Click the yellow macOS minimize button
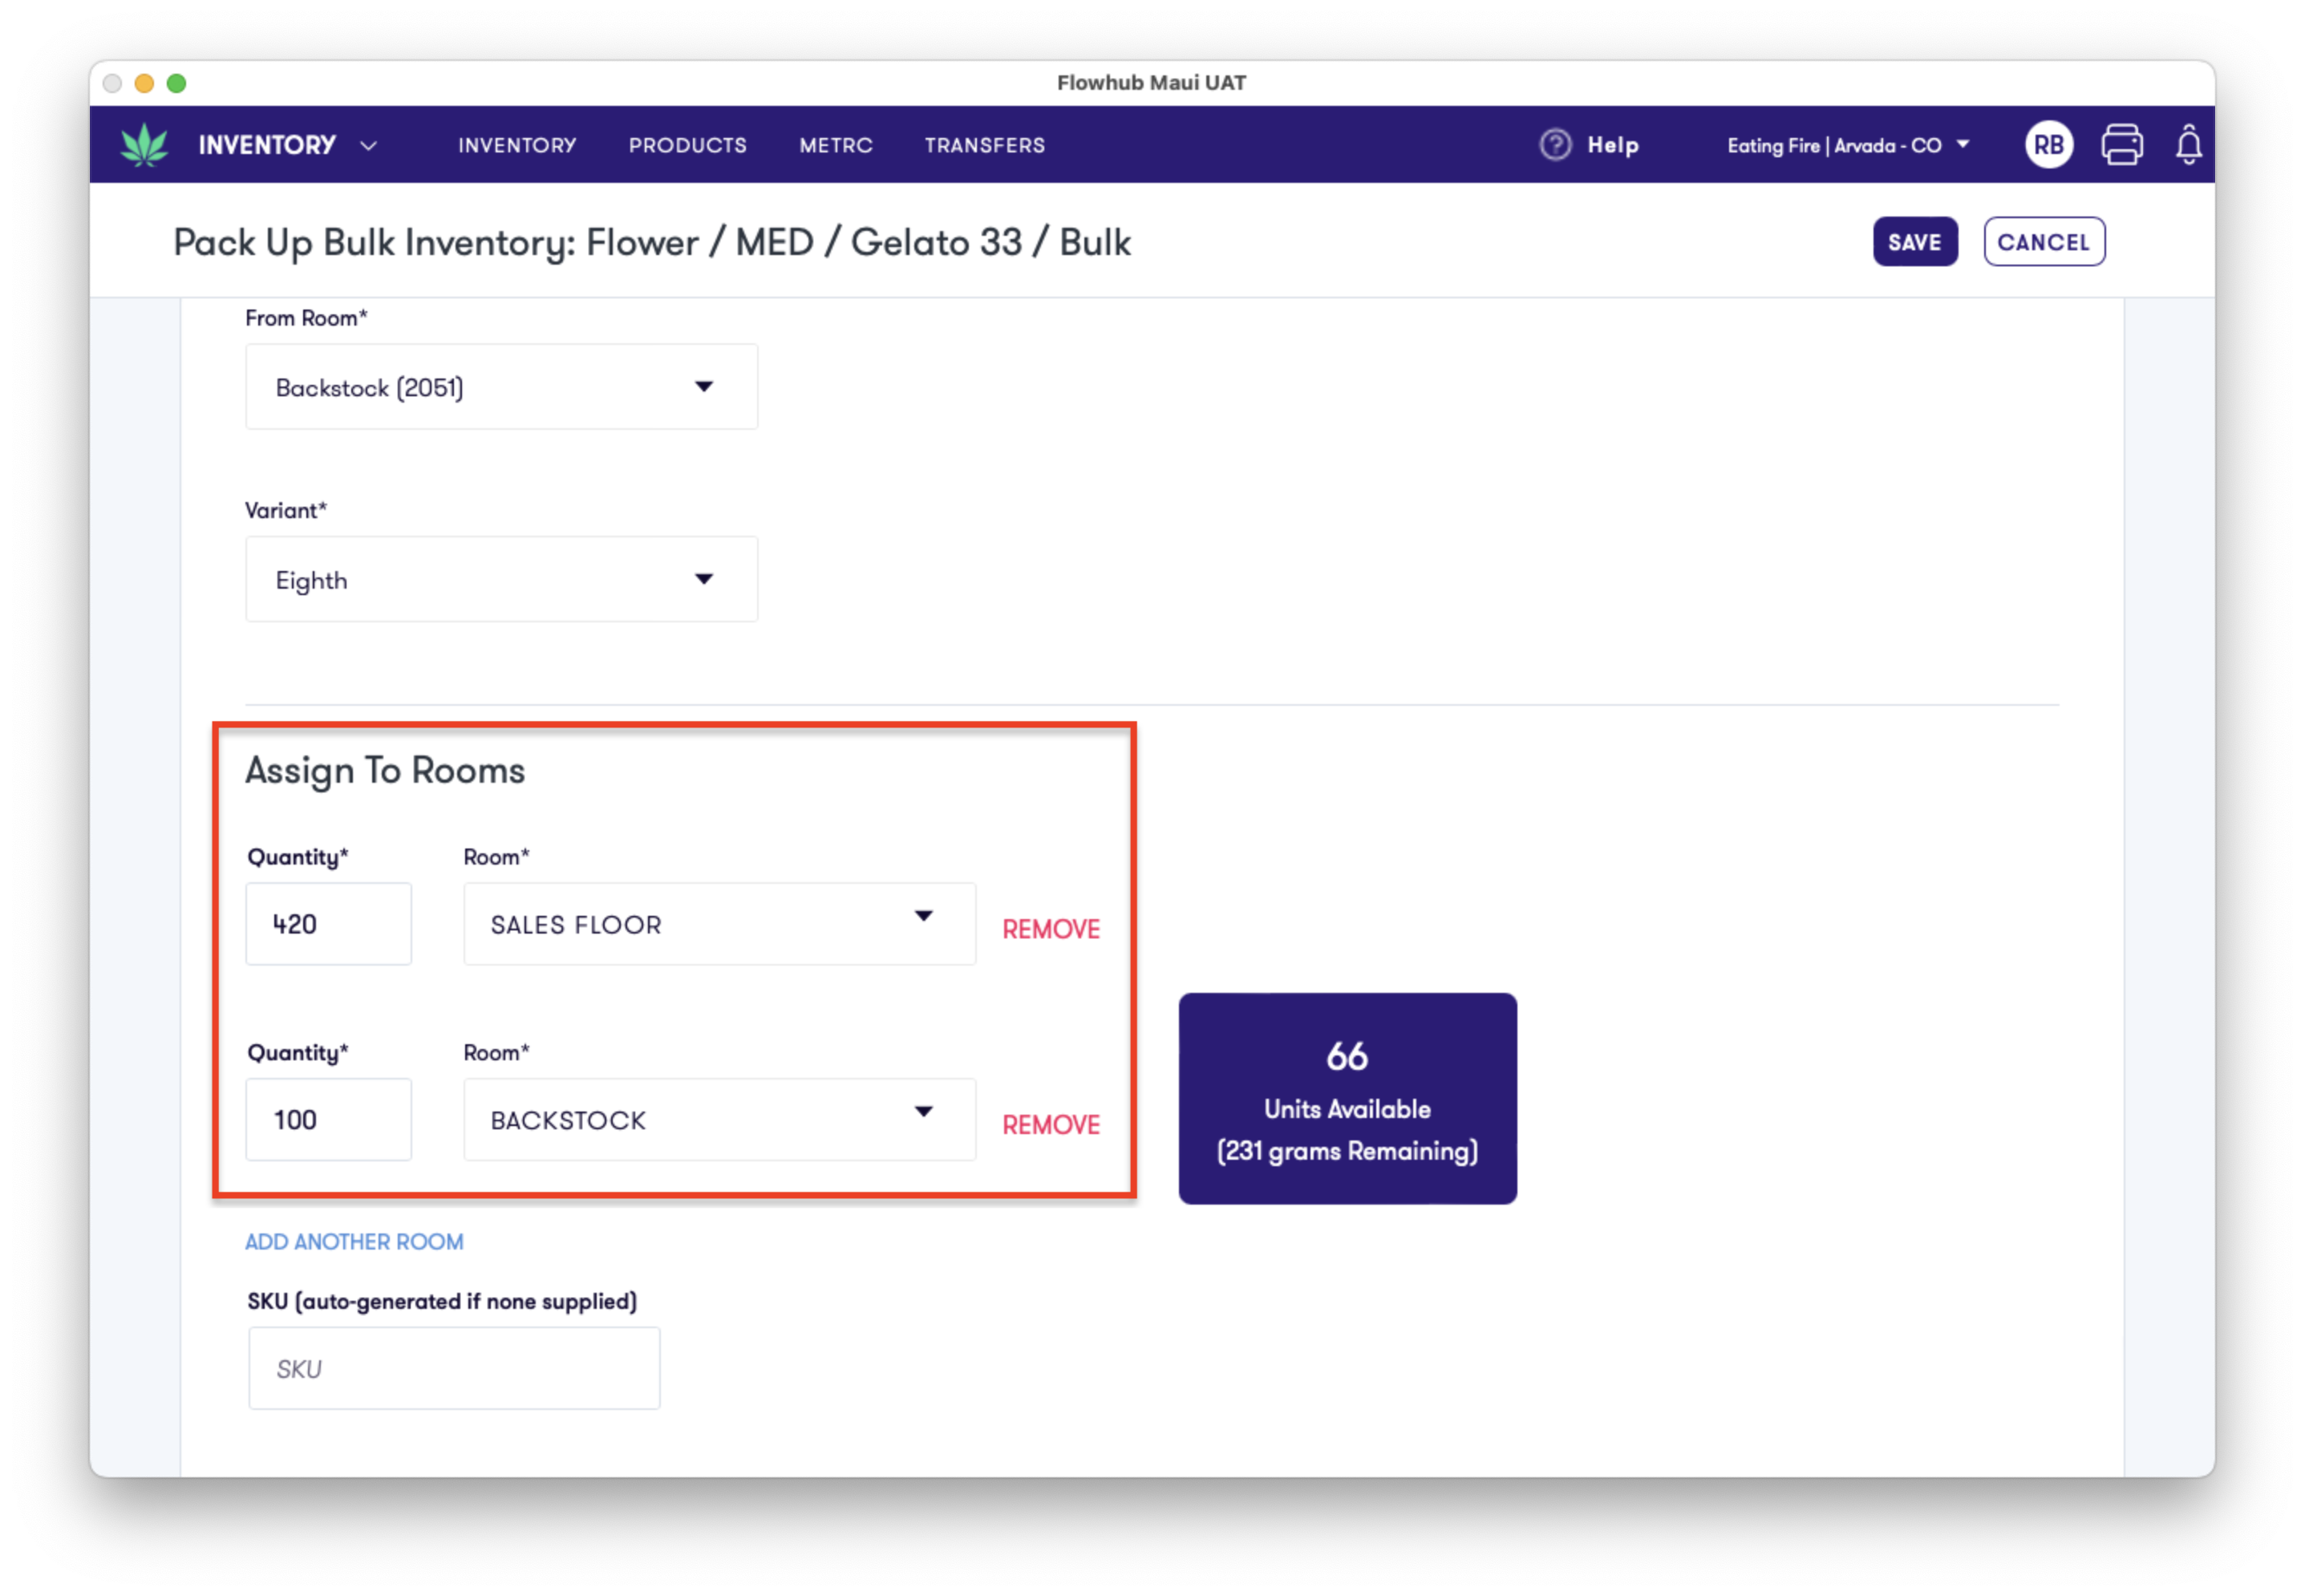Image resolution: width=2305 pixels, height=1596 pixels. (x=144, y=83)
